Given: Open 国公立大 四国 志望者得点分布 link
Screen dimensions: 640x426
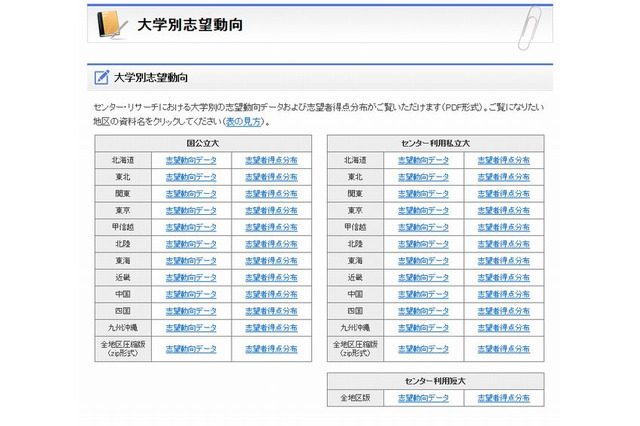Looking at the screenshot, I should [x=271, y=311].
